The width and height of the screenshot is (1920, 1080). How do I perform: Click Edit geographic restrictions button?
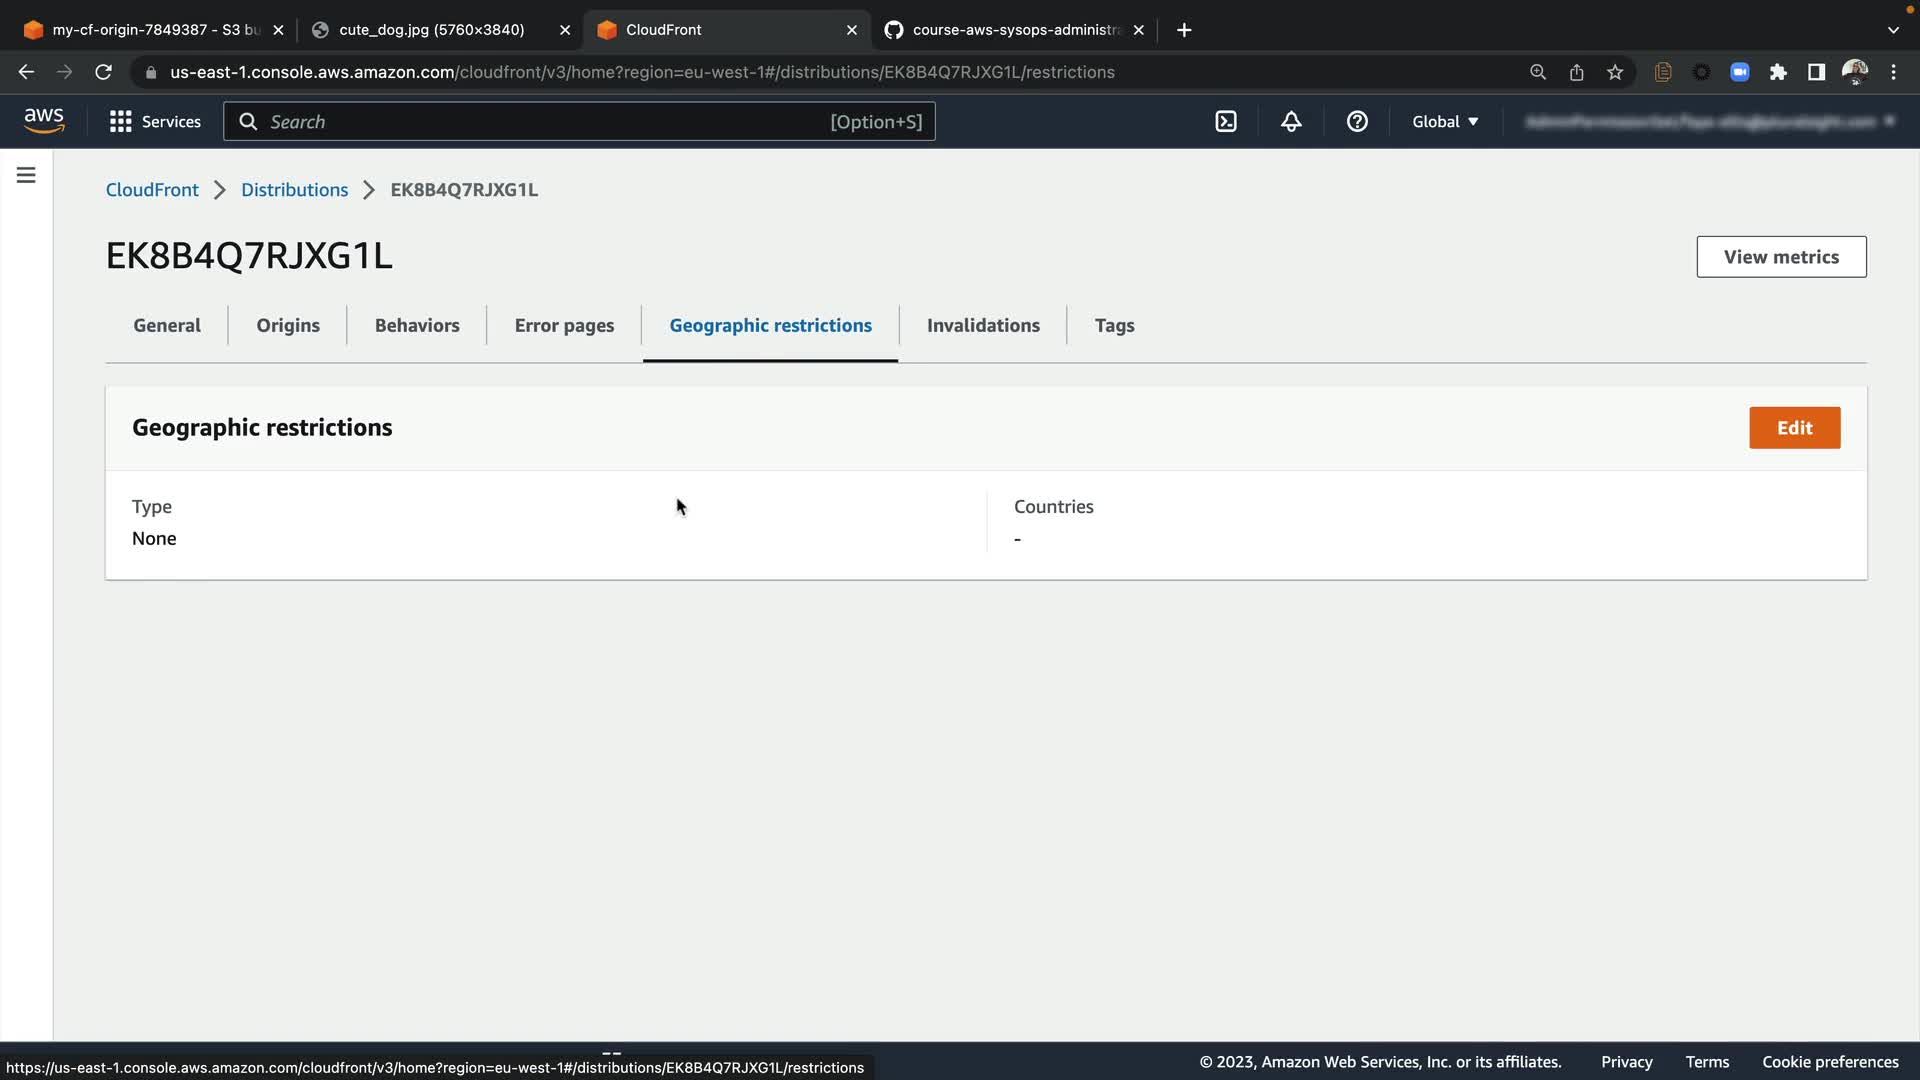point(1794,428)
